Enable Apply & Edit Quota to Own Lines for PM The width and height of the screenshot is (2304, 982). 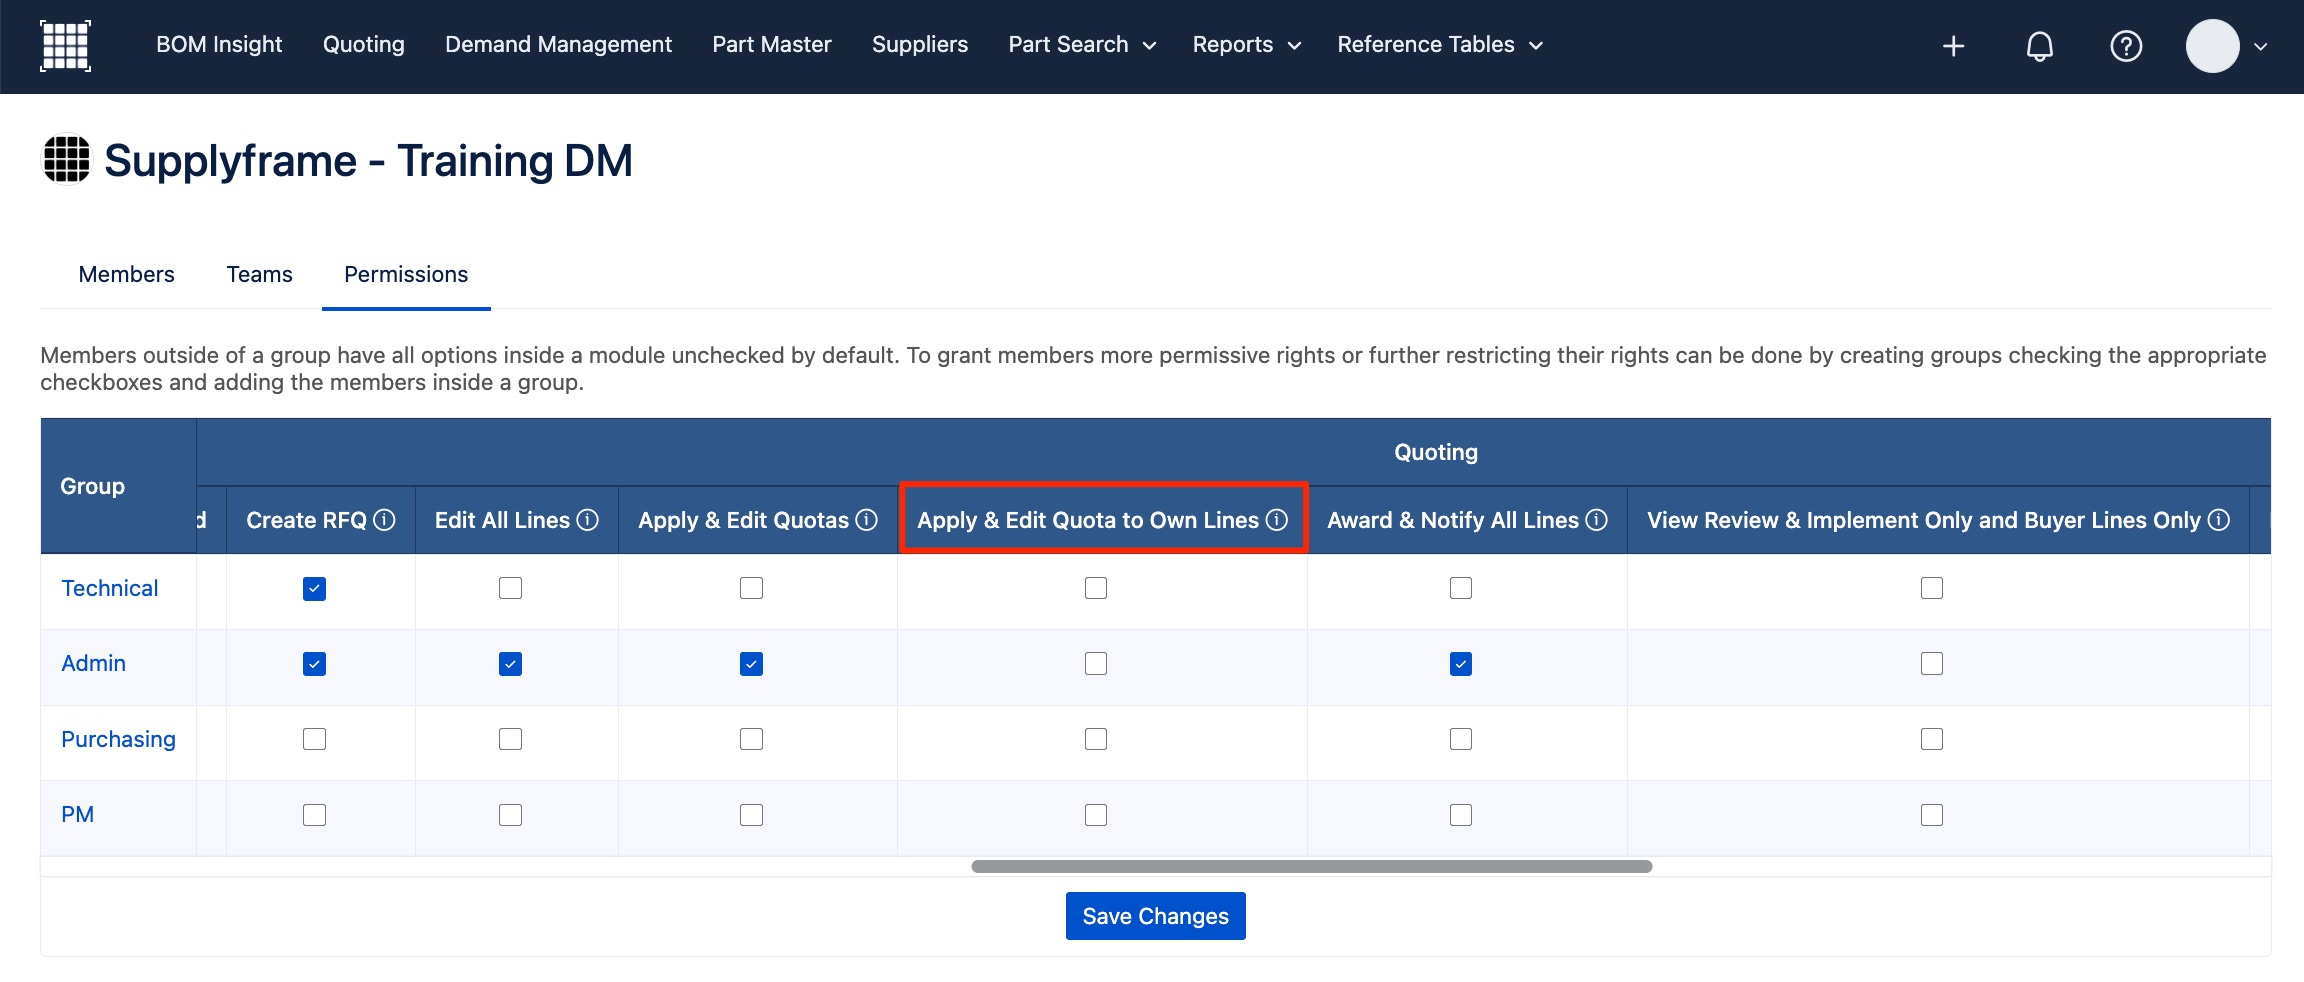[x=1096, y=815]
